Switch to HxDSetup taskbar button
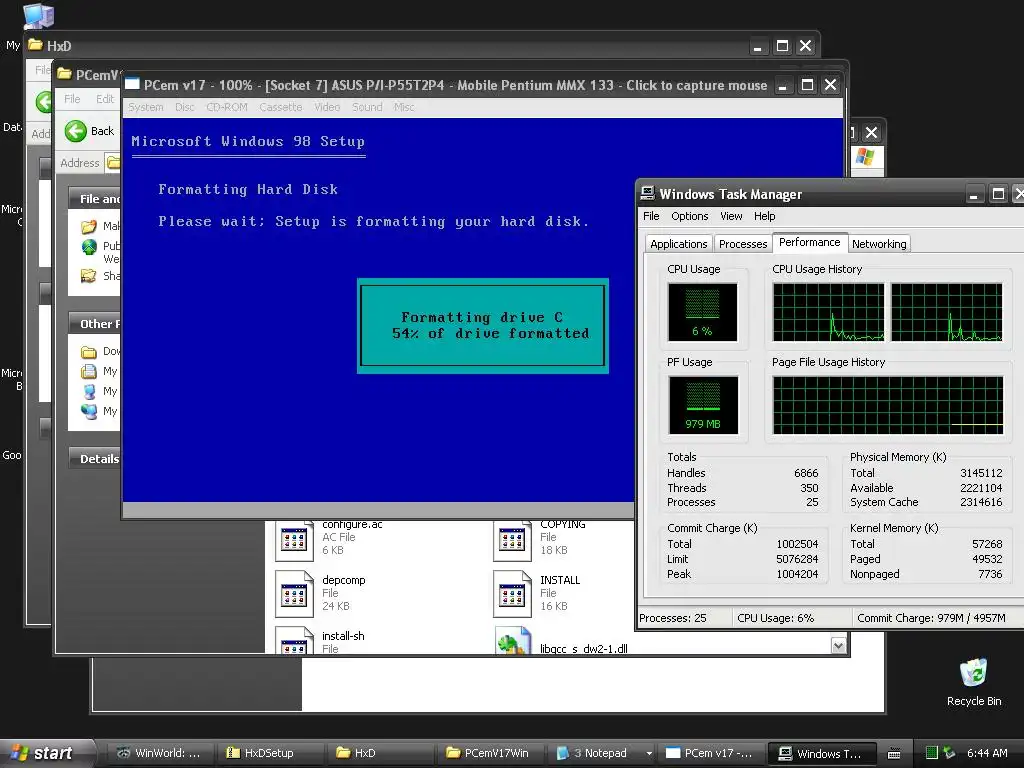Image resolution: width=1024 pixels, height=768 pixels. point(269,753)
